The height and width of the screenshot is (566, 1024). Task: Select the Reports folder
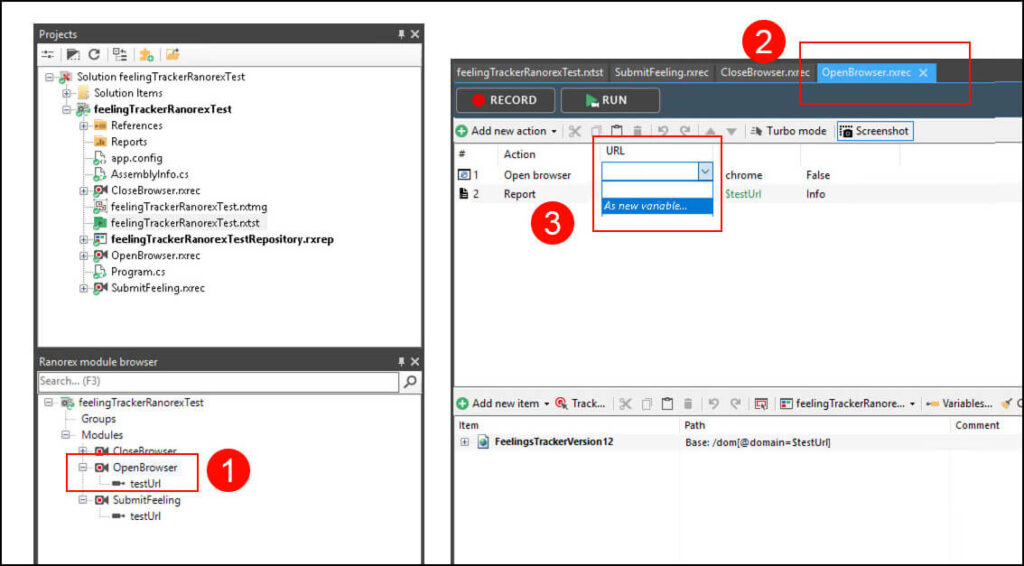[129, 142]
